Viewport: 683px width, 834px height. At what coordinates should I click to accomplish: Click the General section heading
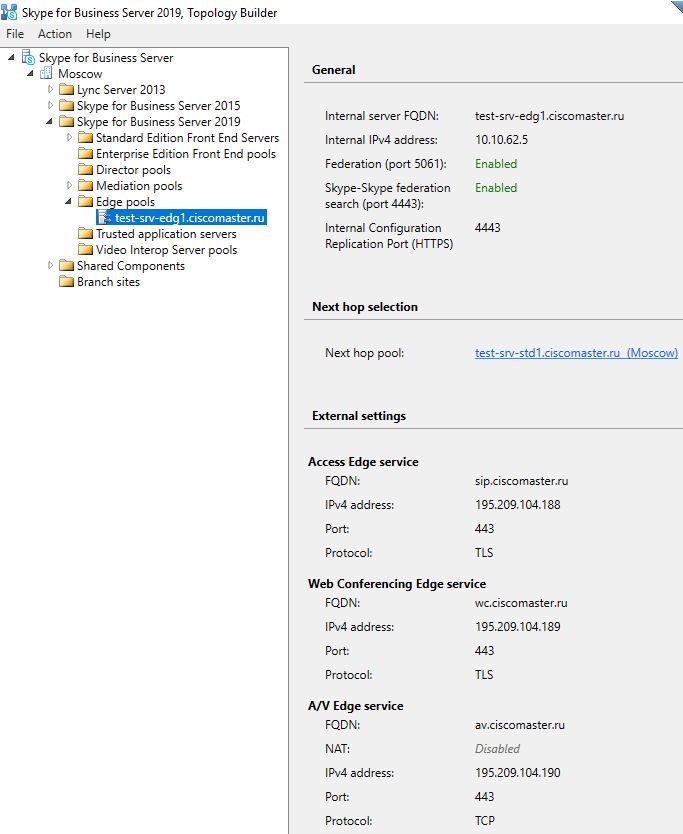334,70
